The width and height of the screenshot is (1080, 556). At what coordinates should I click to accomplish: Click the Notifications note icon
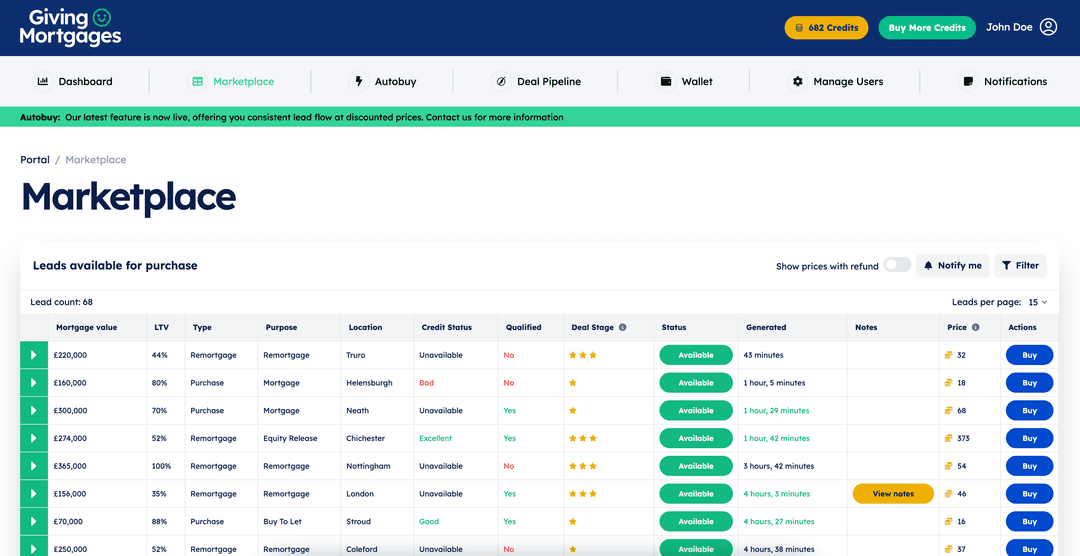968,81
